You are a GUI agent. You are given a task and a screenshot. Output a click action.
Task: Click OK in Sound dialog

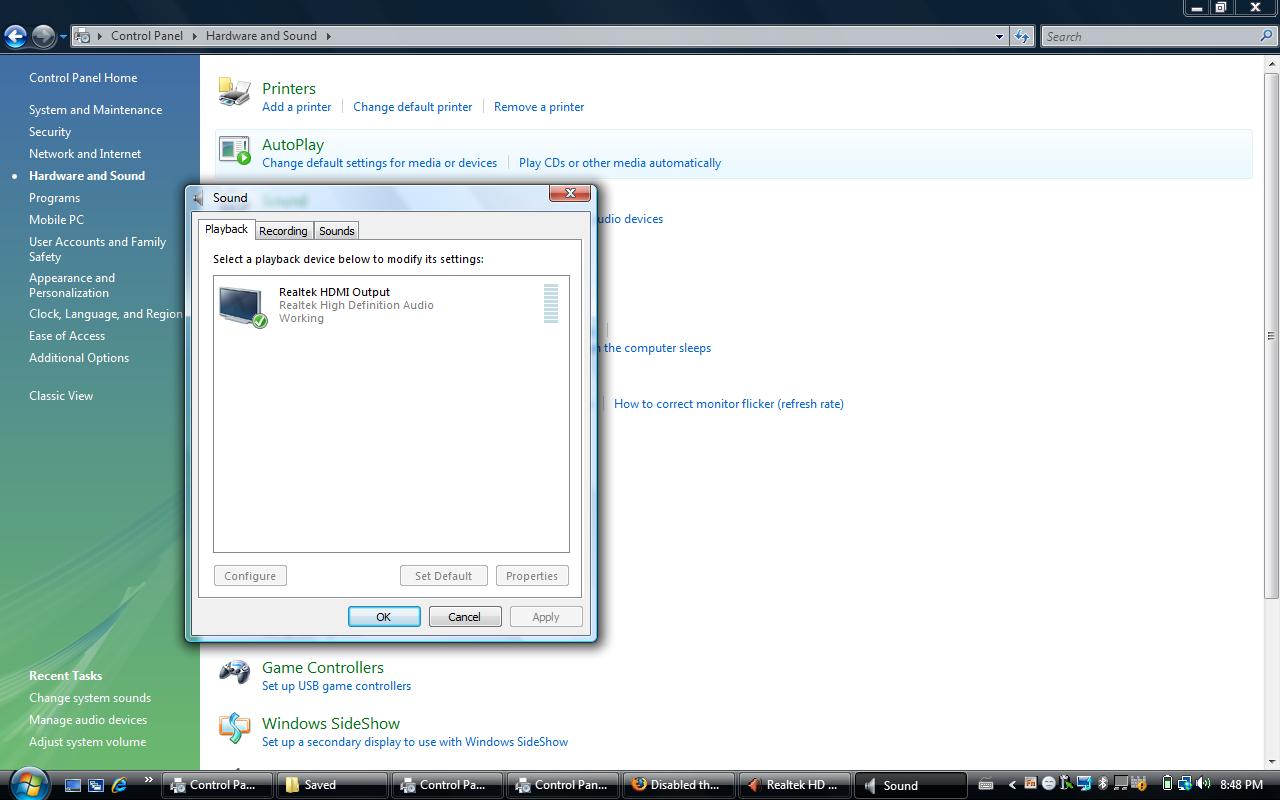coord(384,617)
